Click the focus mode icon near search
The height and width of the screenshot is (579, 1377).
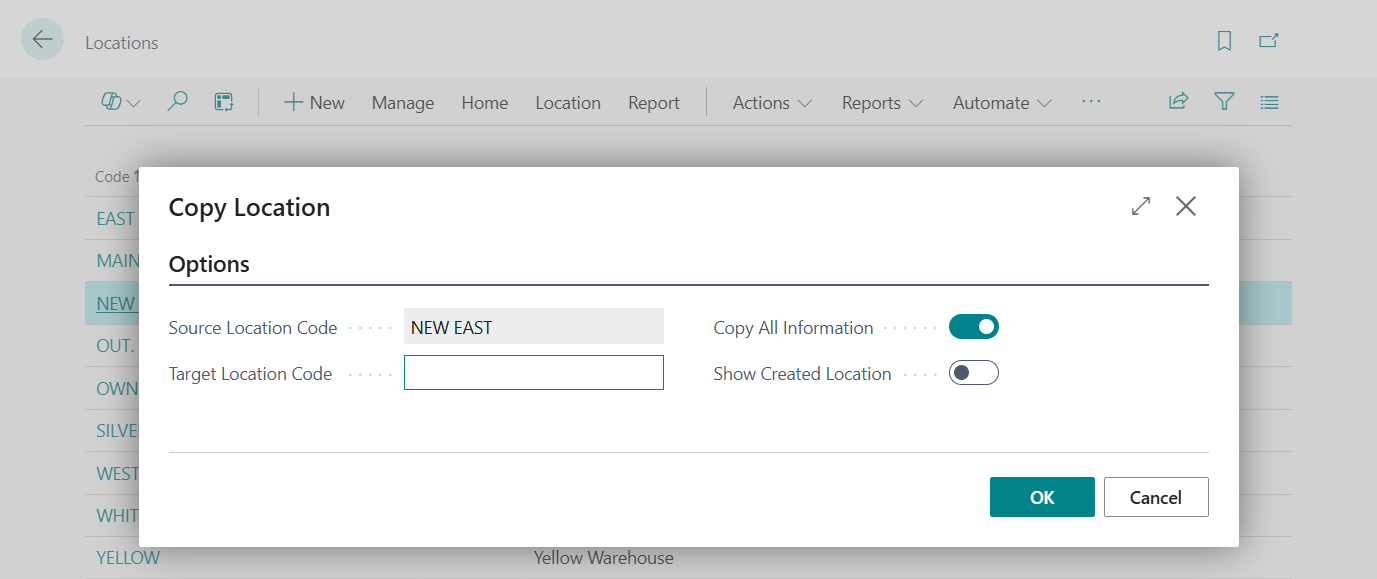pos(223,101)
